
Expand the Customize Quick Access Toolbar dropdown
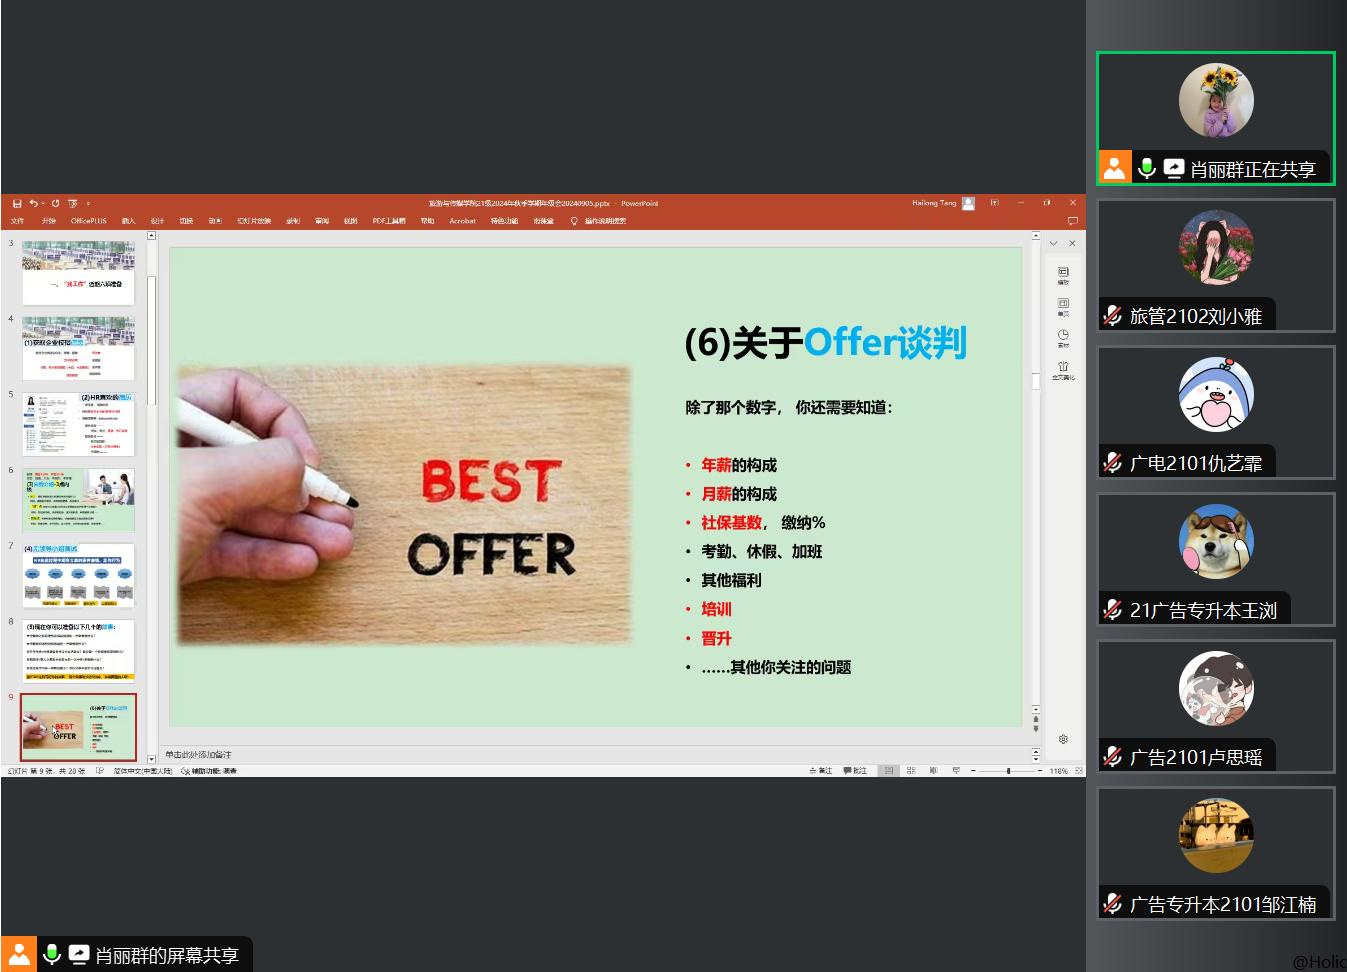point(88,203)
